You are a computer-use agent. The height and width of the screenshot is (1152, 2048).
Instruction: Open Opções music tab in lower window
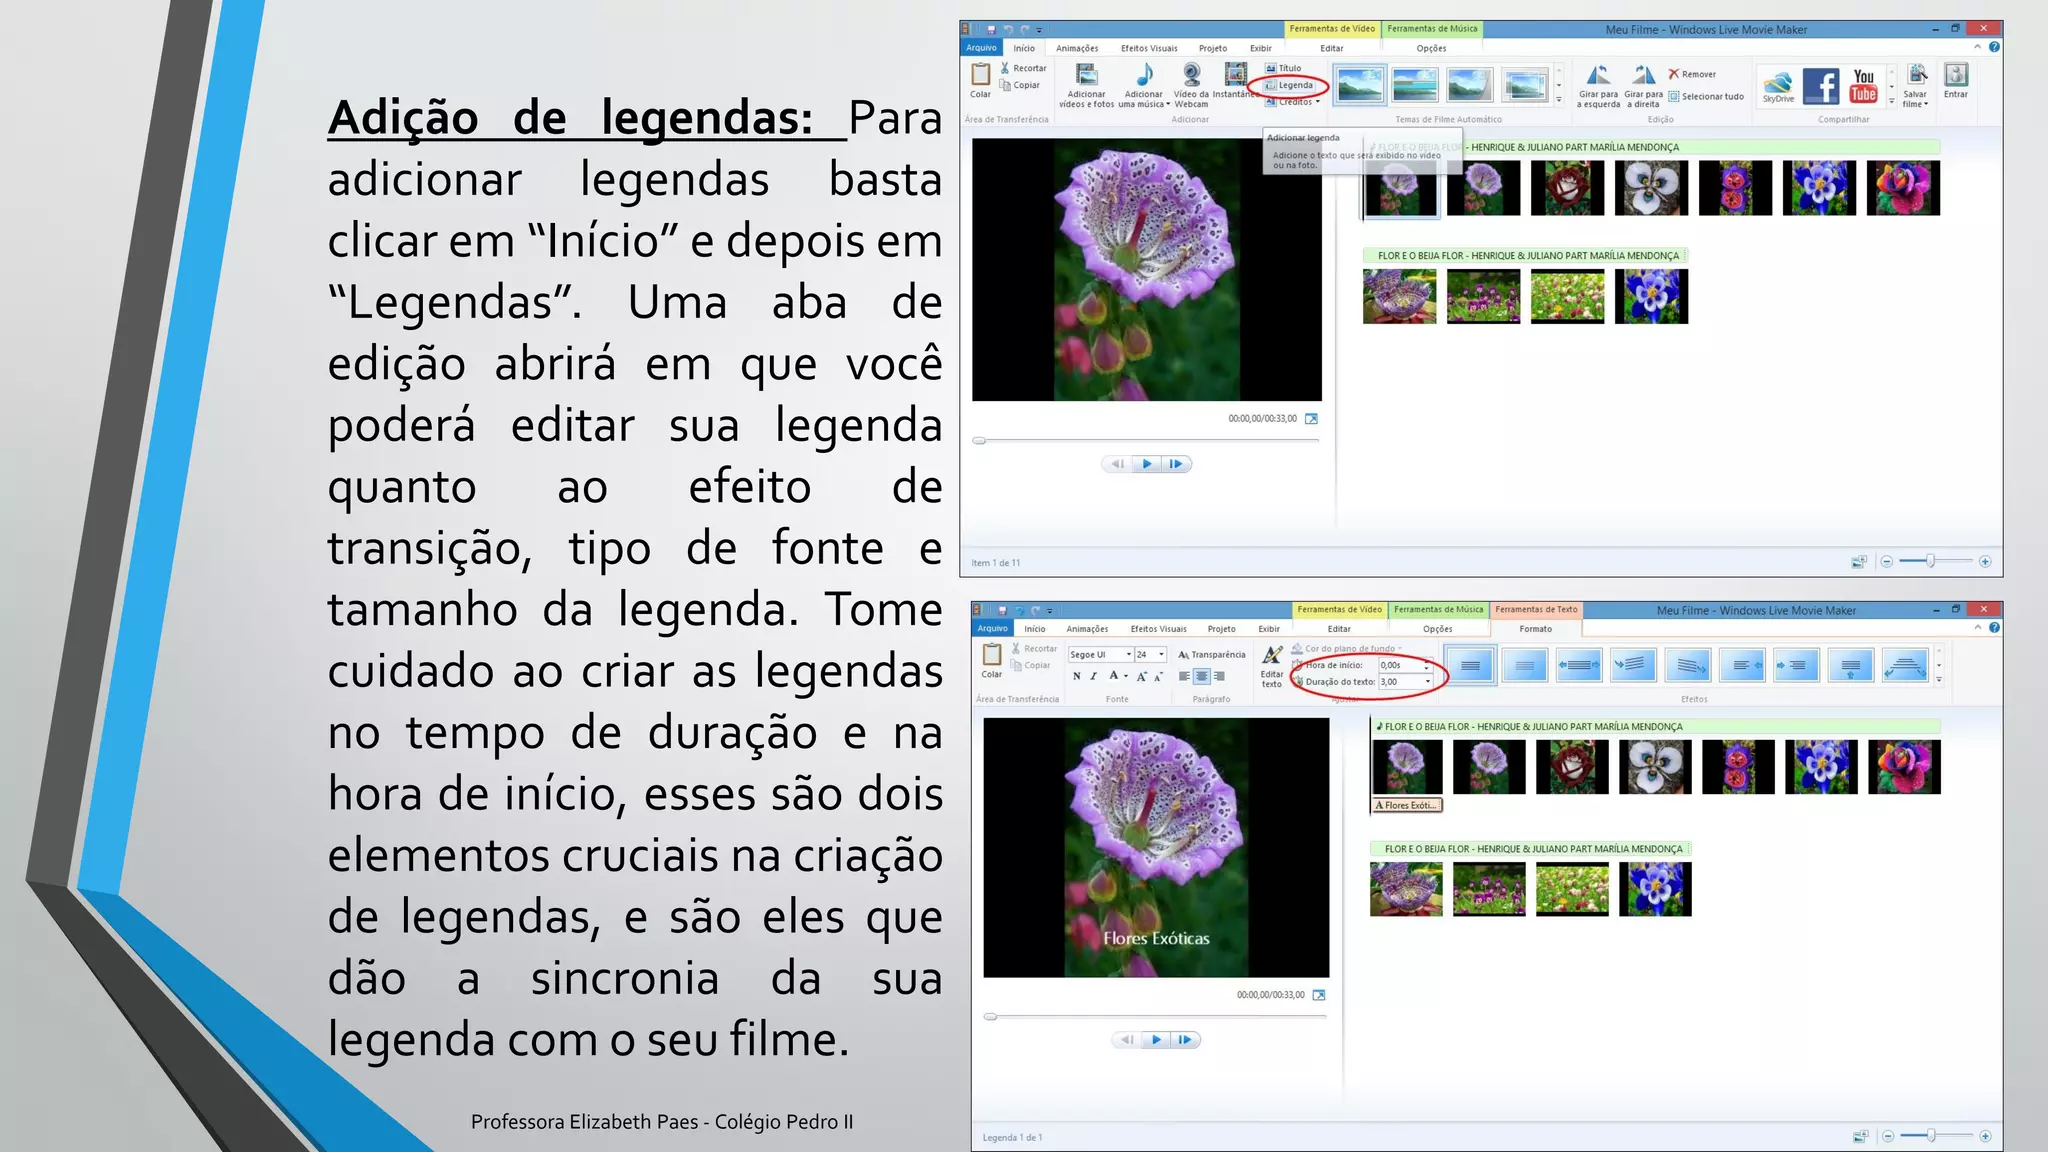click(1437, 629)
